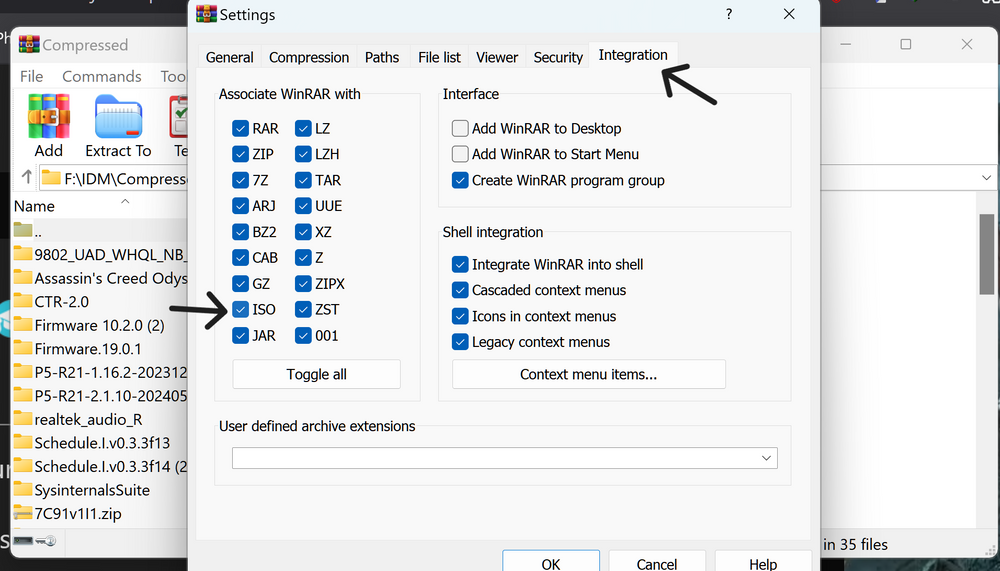The height and width of the screenshot is (571, 1000).
Task: Select the 7C91v1I1.zip archive icon
Action: 23,513
